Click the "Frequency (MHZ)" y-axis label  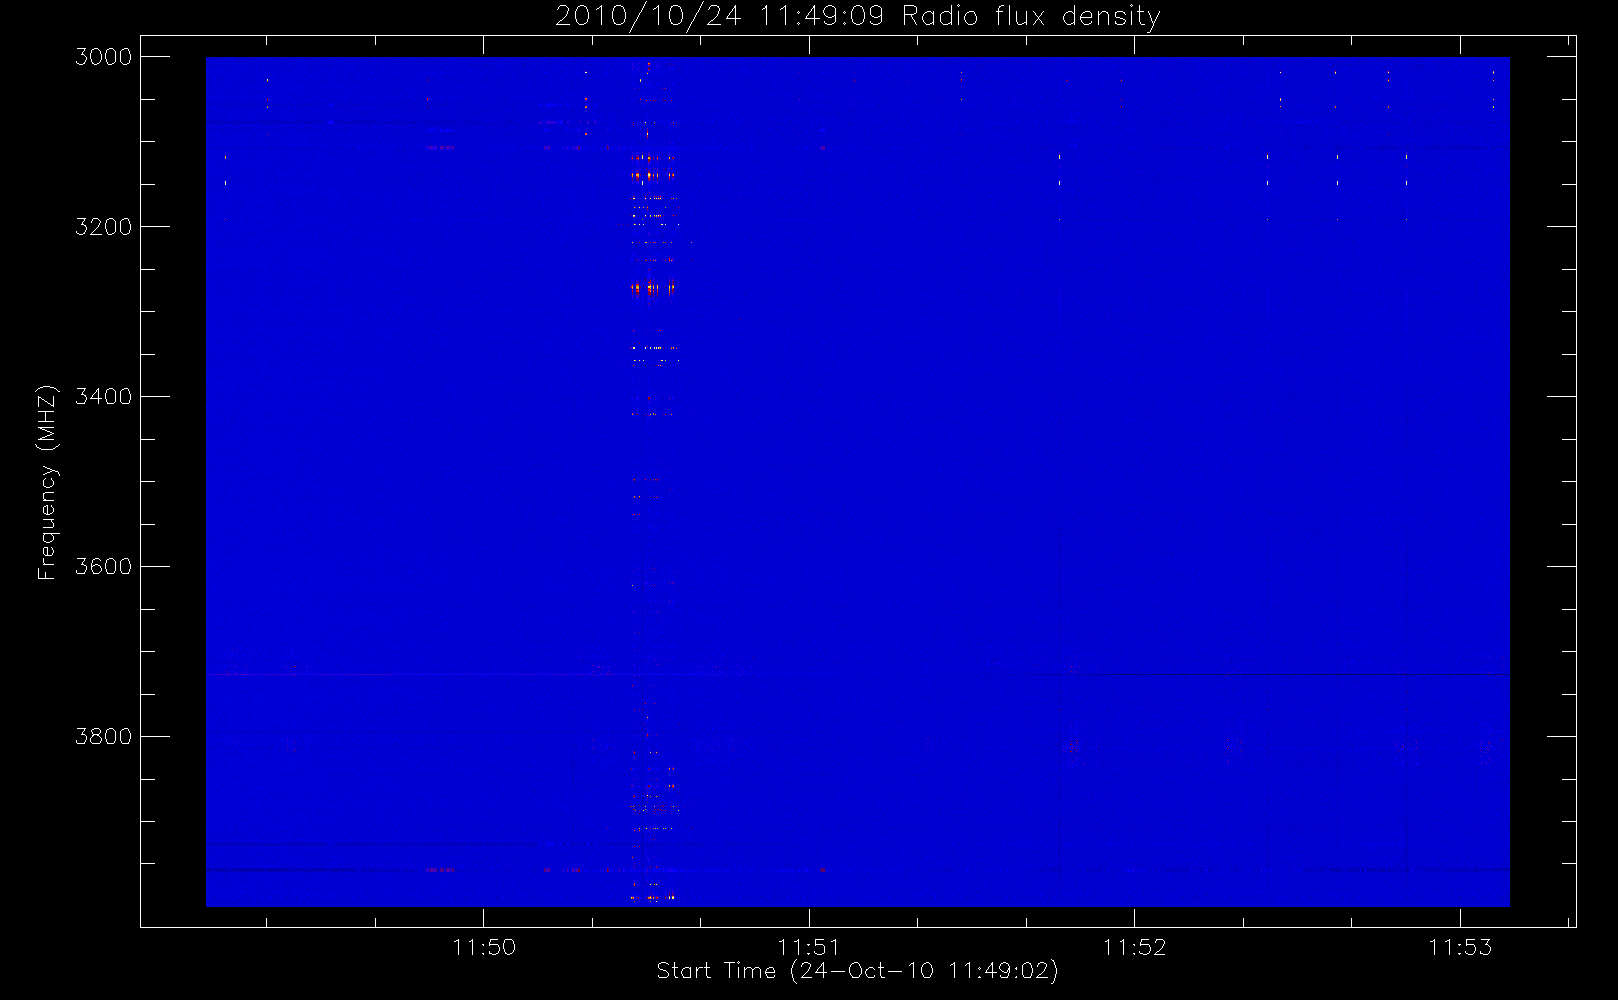pyautogui.click(x=47, y=482)
